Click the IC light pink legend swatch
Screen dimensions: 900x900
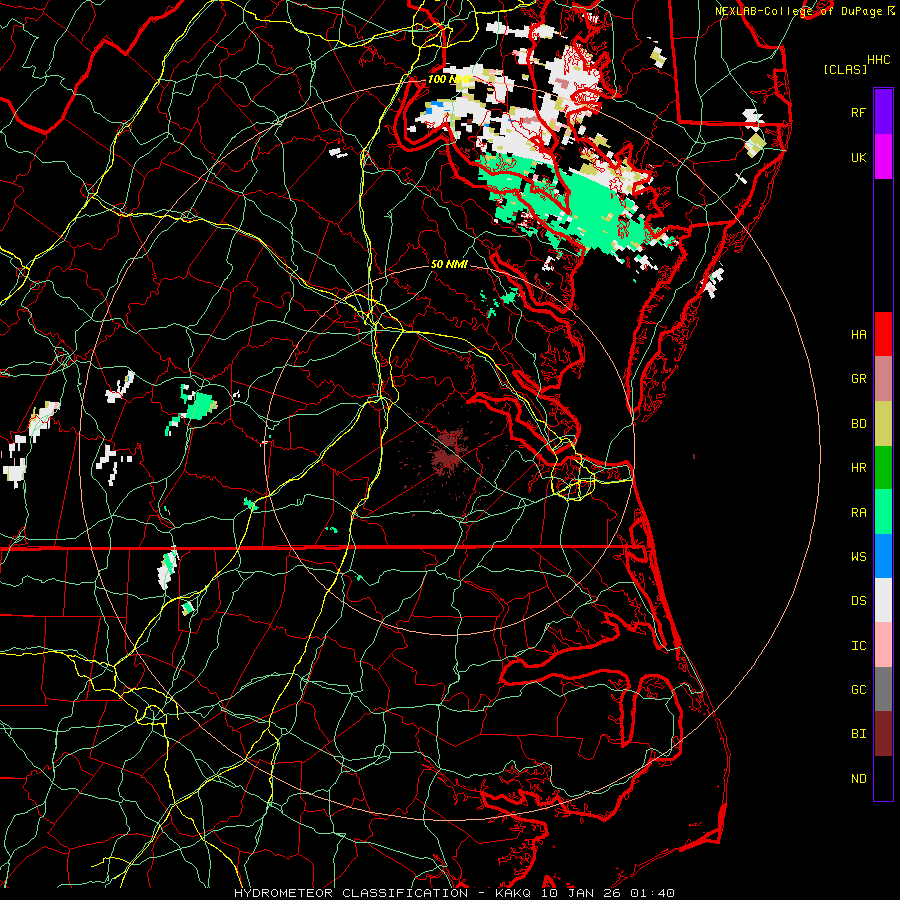click(x=883, y=645)
